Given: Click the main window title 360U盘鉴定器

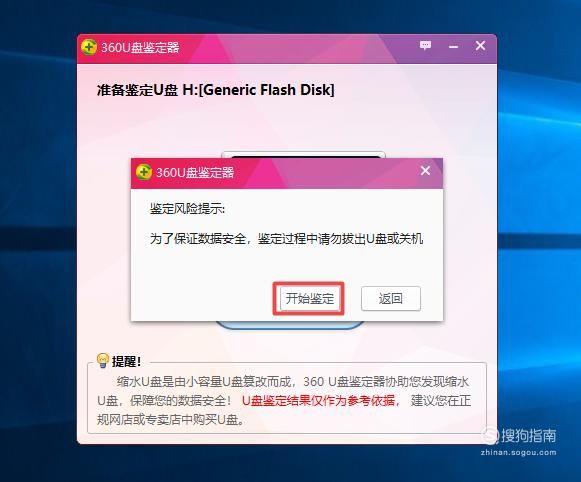Looking at the screenshot, I should (x=140, y=47).
